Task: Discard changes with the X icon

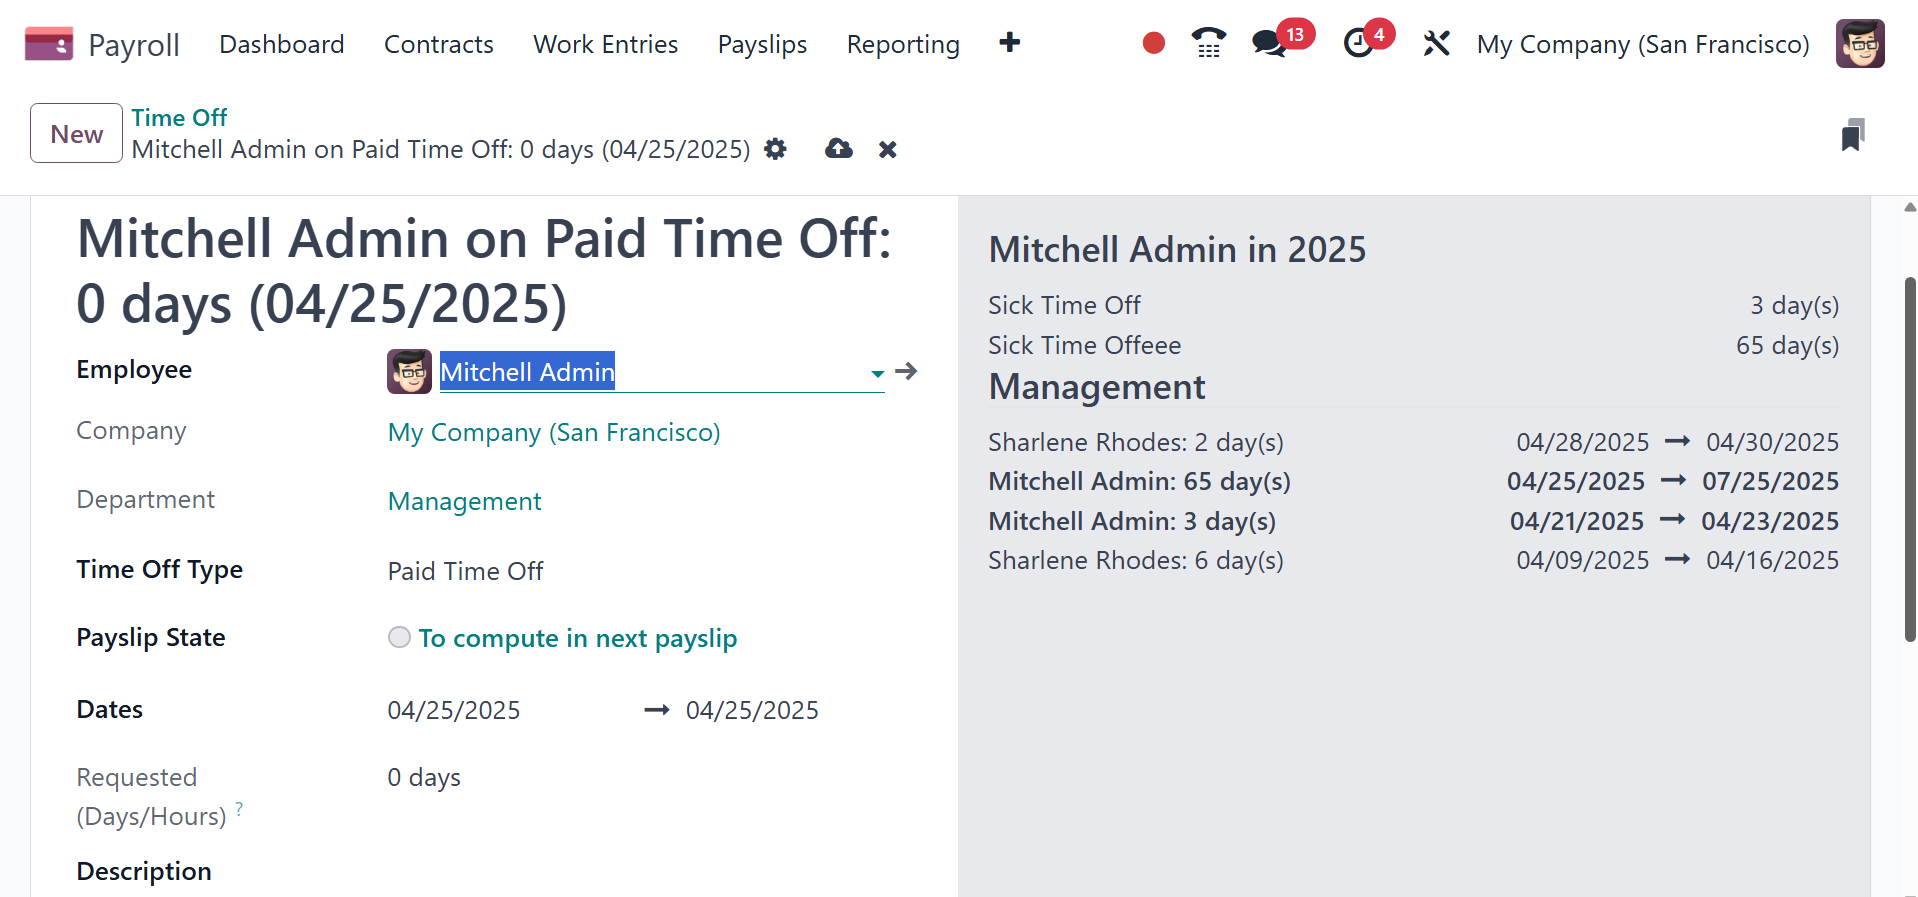Action: [x=887, y=150]
